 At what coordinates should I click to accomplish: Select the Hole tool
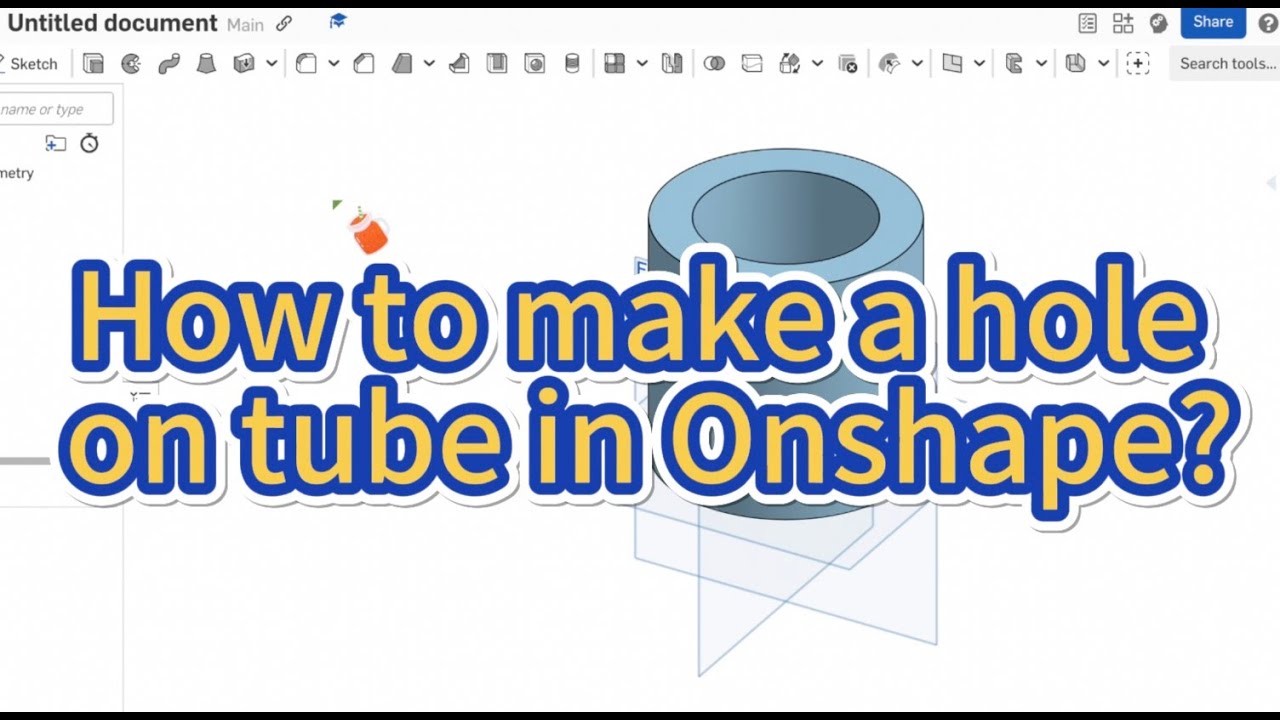[535, 64]
